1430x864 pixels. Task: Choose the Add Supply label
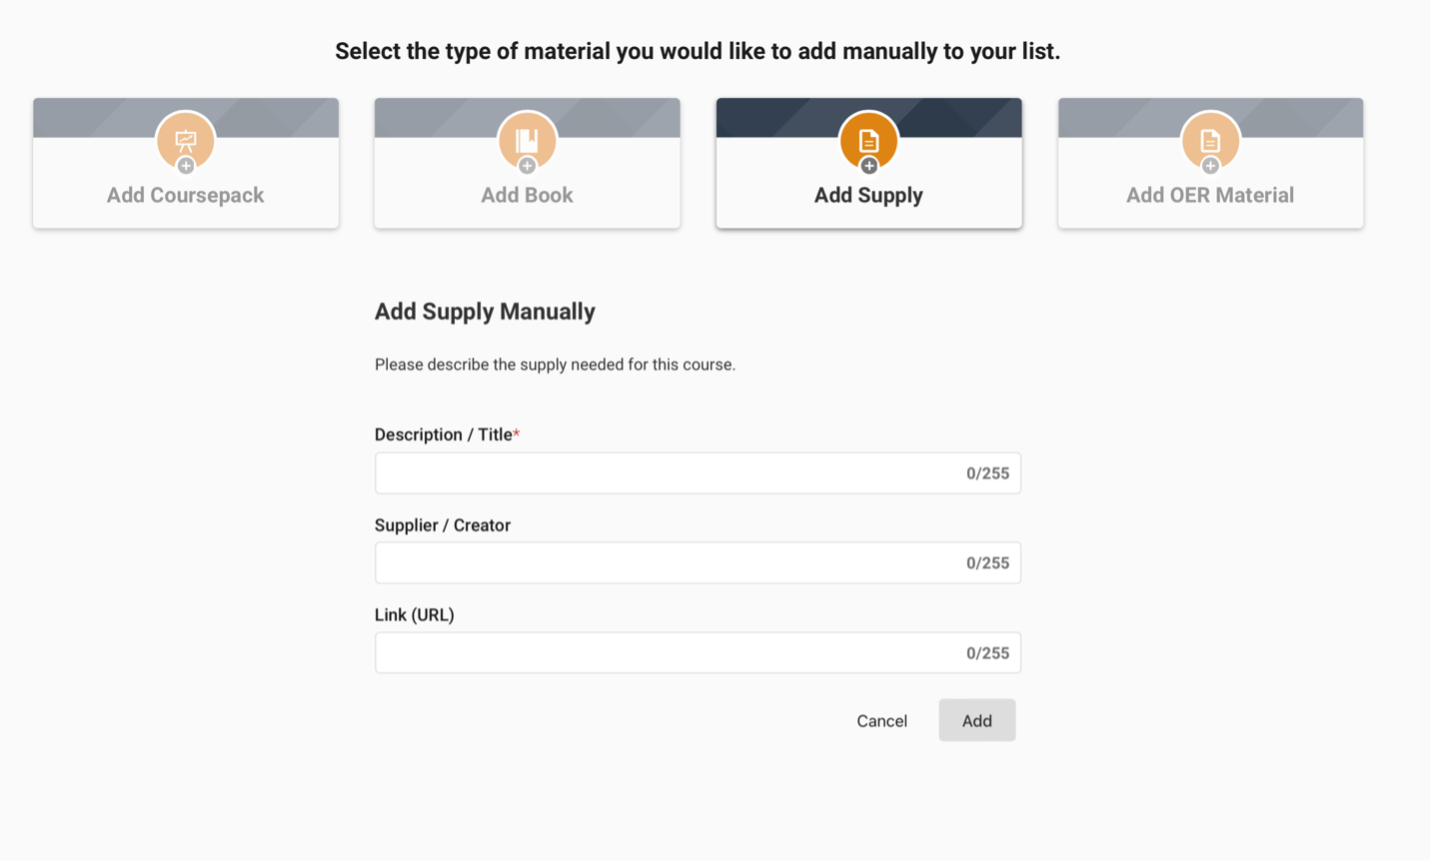pyautogui.click(x=868, y=195)
